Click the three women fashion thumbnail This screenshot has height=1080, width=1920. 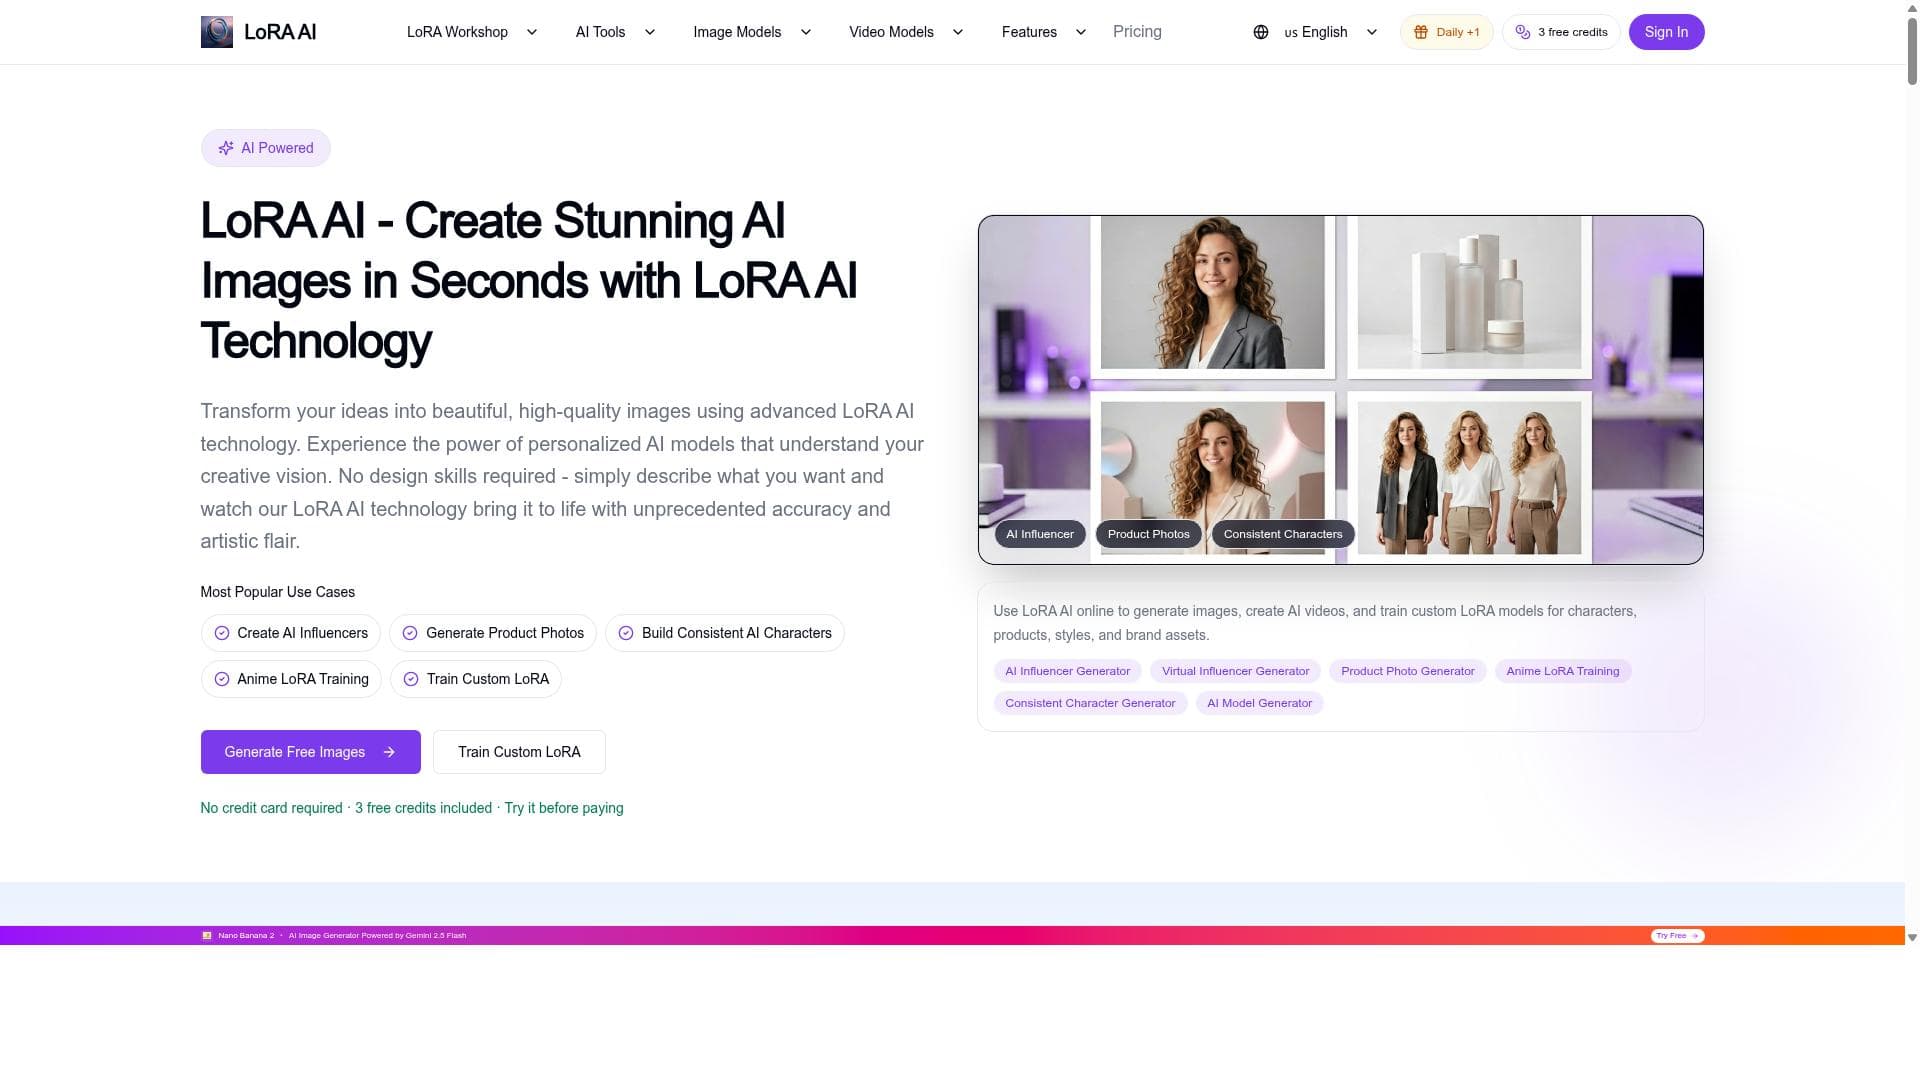pyautogui.click(x=1469, y=478)
